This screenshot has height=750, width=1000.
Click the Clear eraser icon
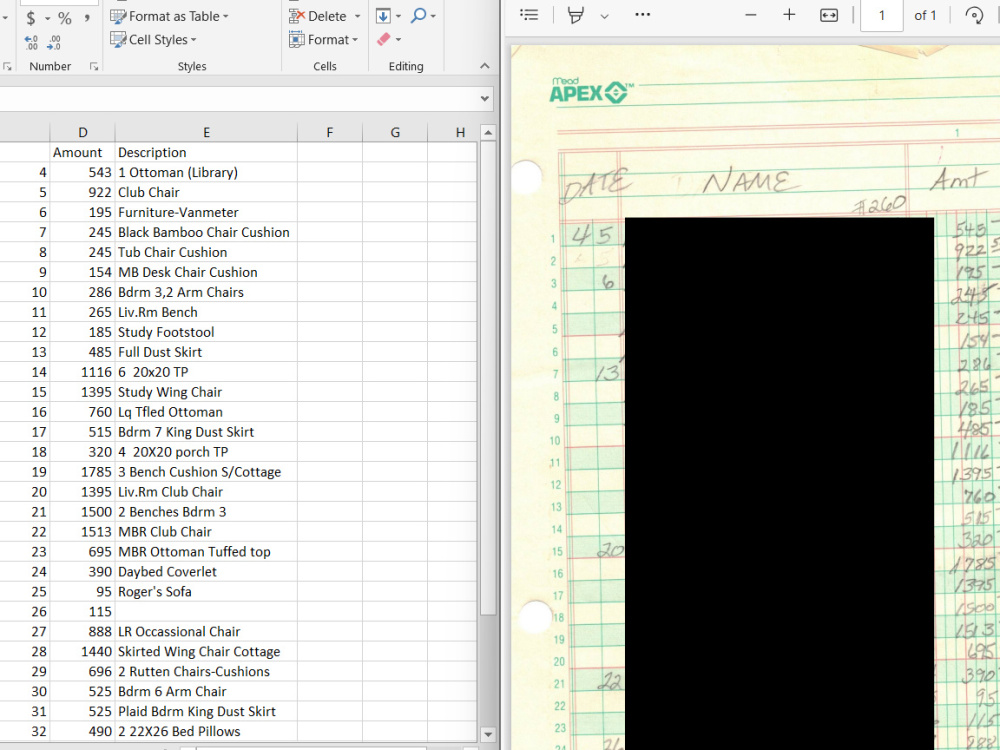point(383,40)
